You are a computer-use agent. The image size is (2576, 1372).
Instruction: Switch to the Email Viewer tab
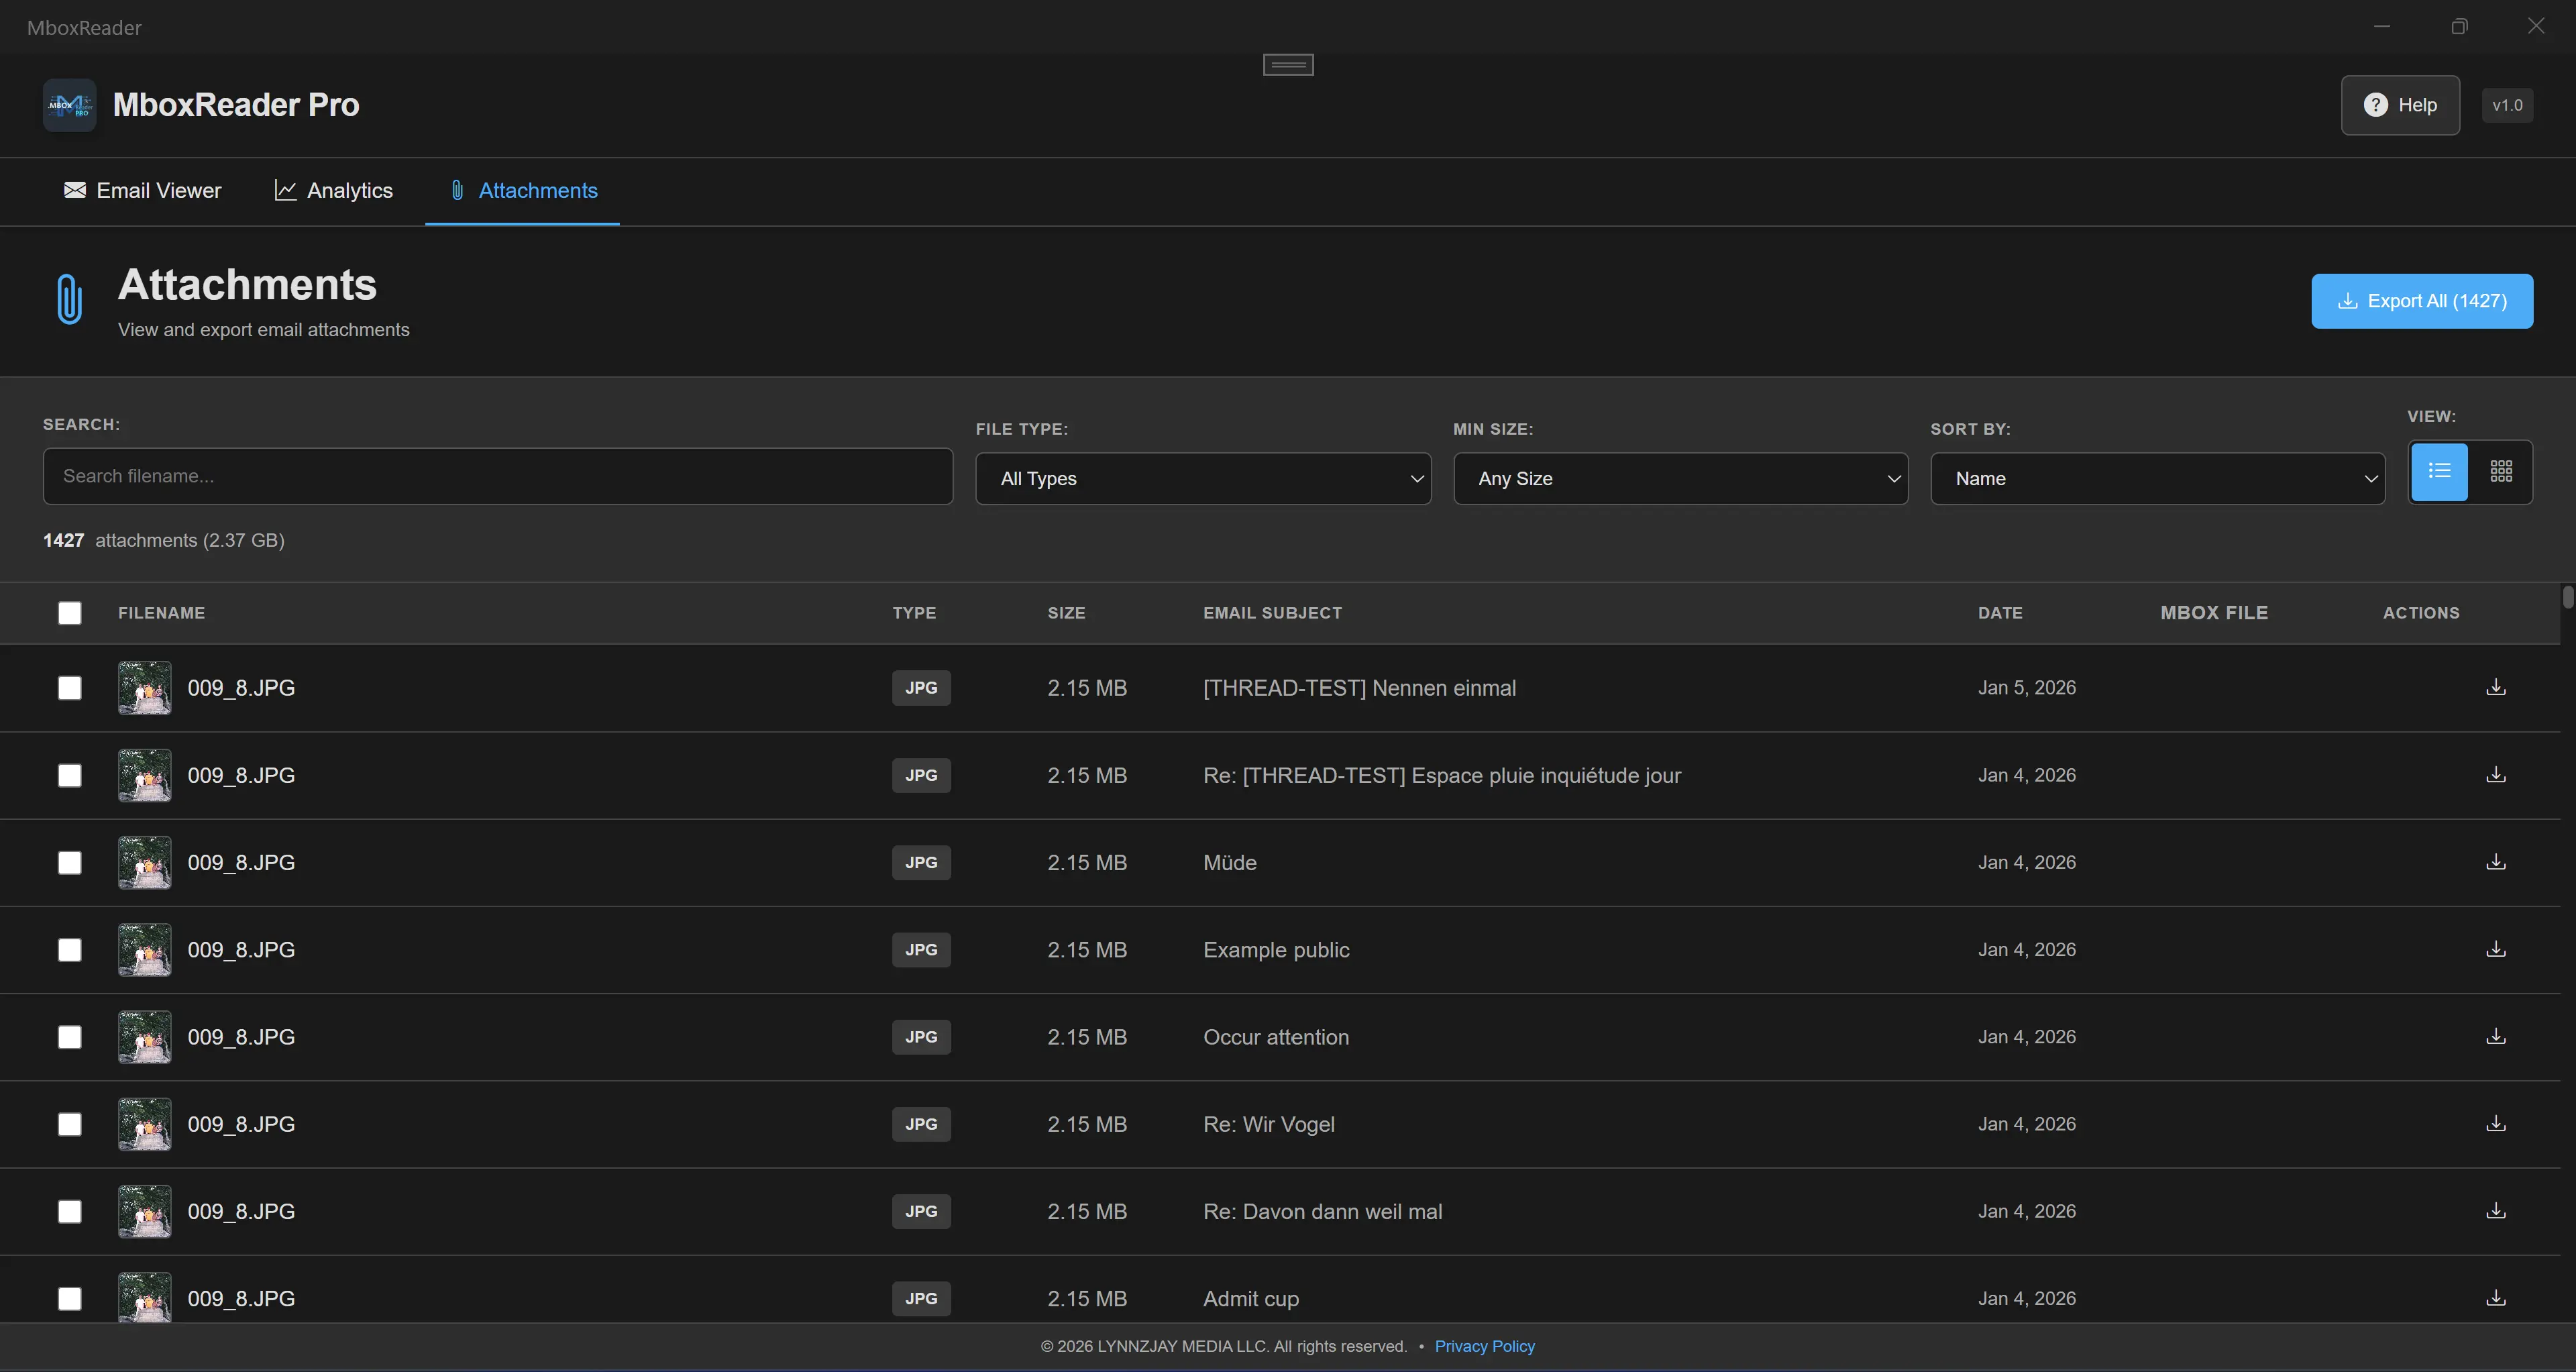(x=142, y=190)
